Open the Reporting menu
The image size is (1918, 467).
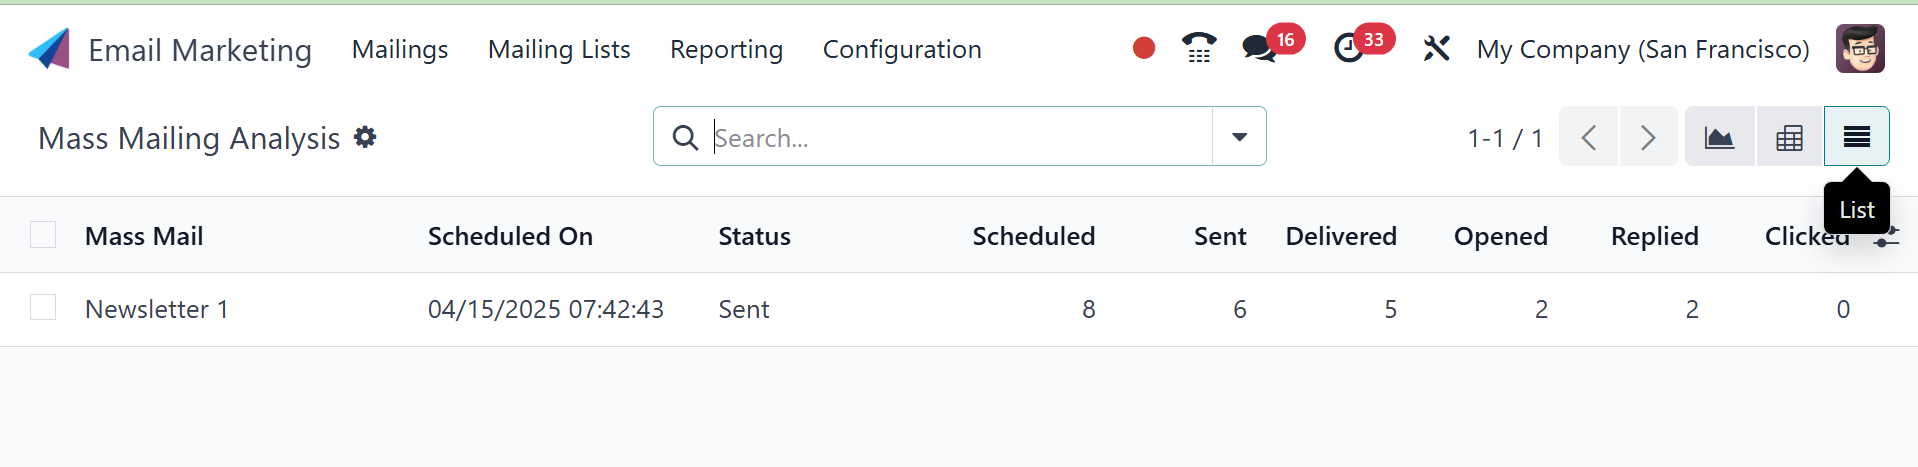click(x=726, y=49)
